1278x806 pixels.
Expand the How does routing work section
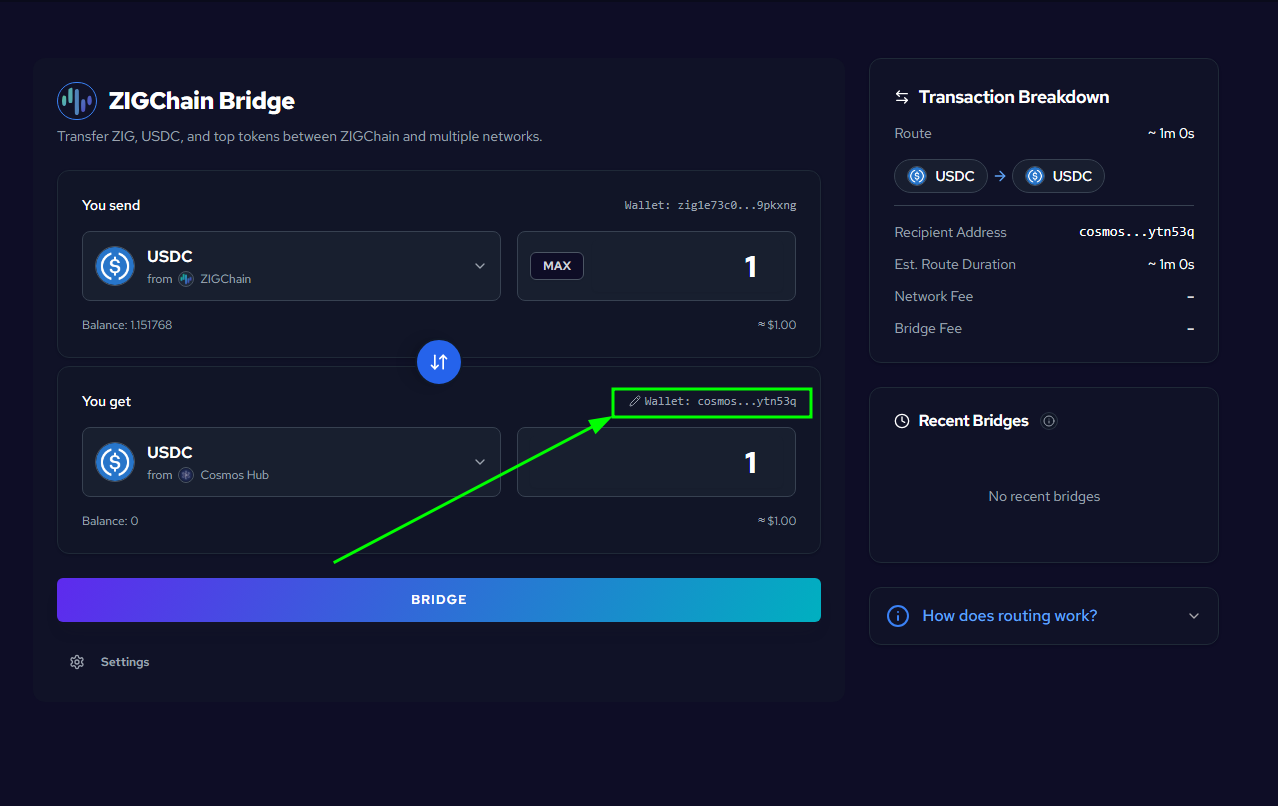[1043, 616]
